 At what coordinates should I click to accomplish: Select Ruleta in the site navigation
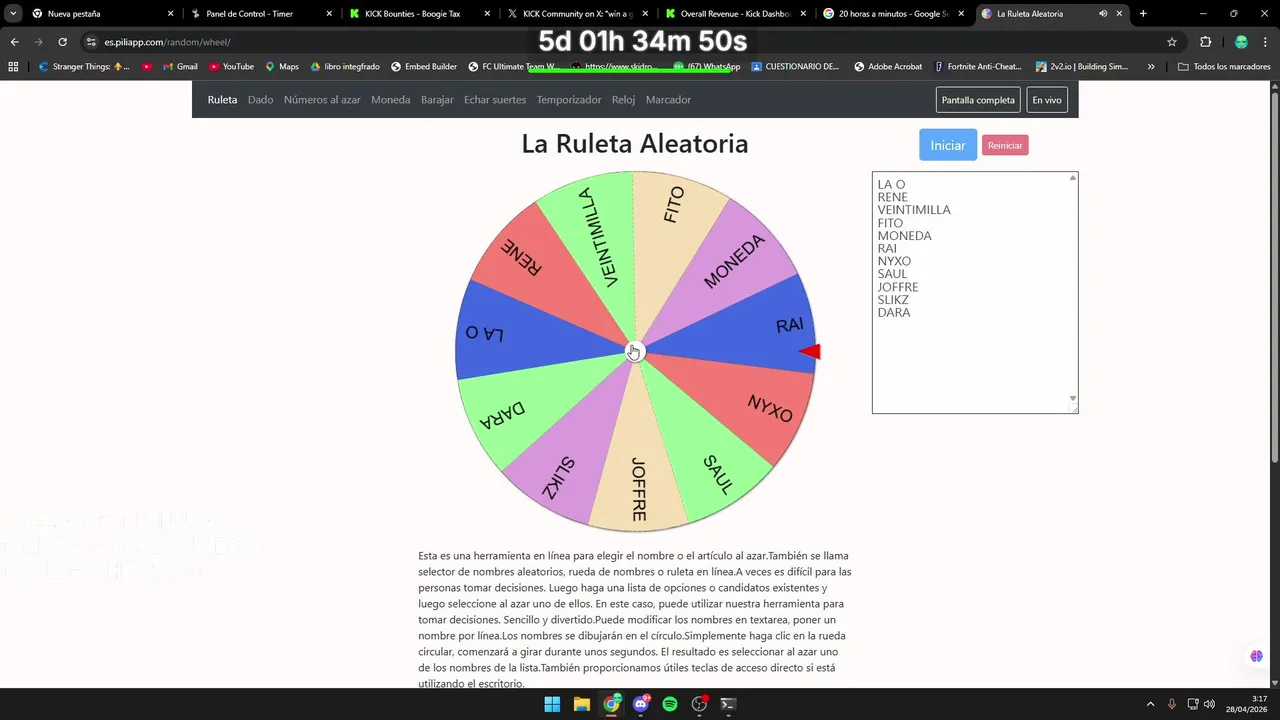(222, 100)
